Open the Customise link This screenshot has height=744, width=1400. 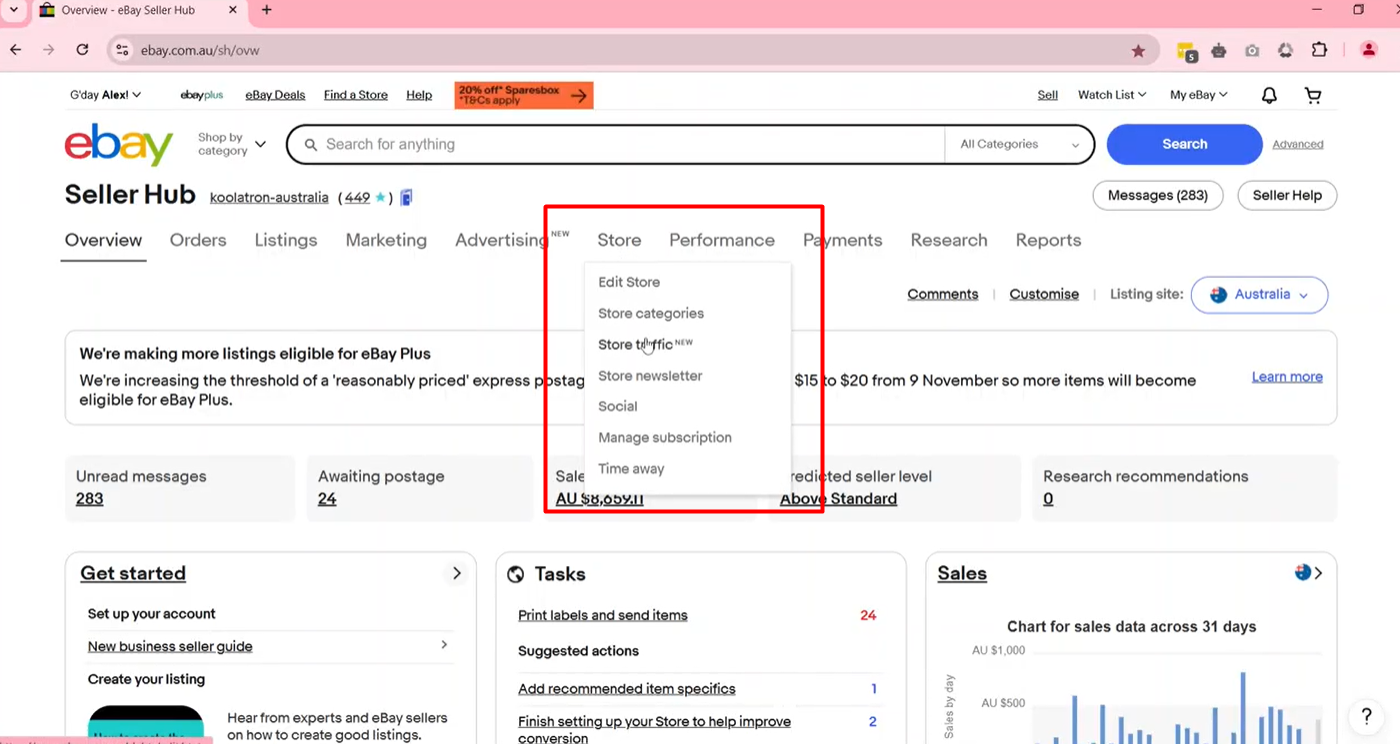tap(1044, 294)
